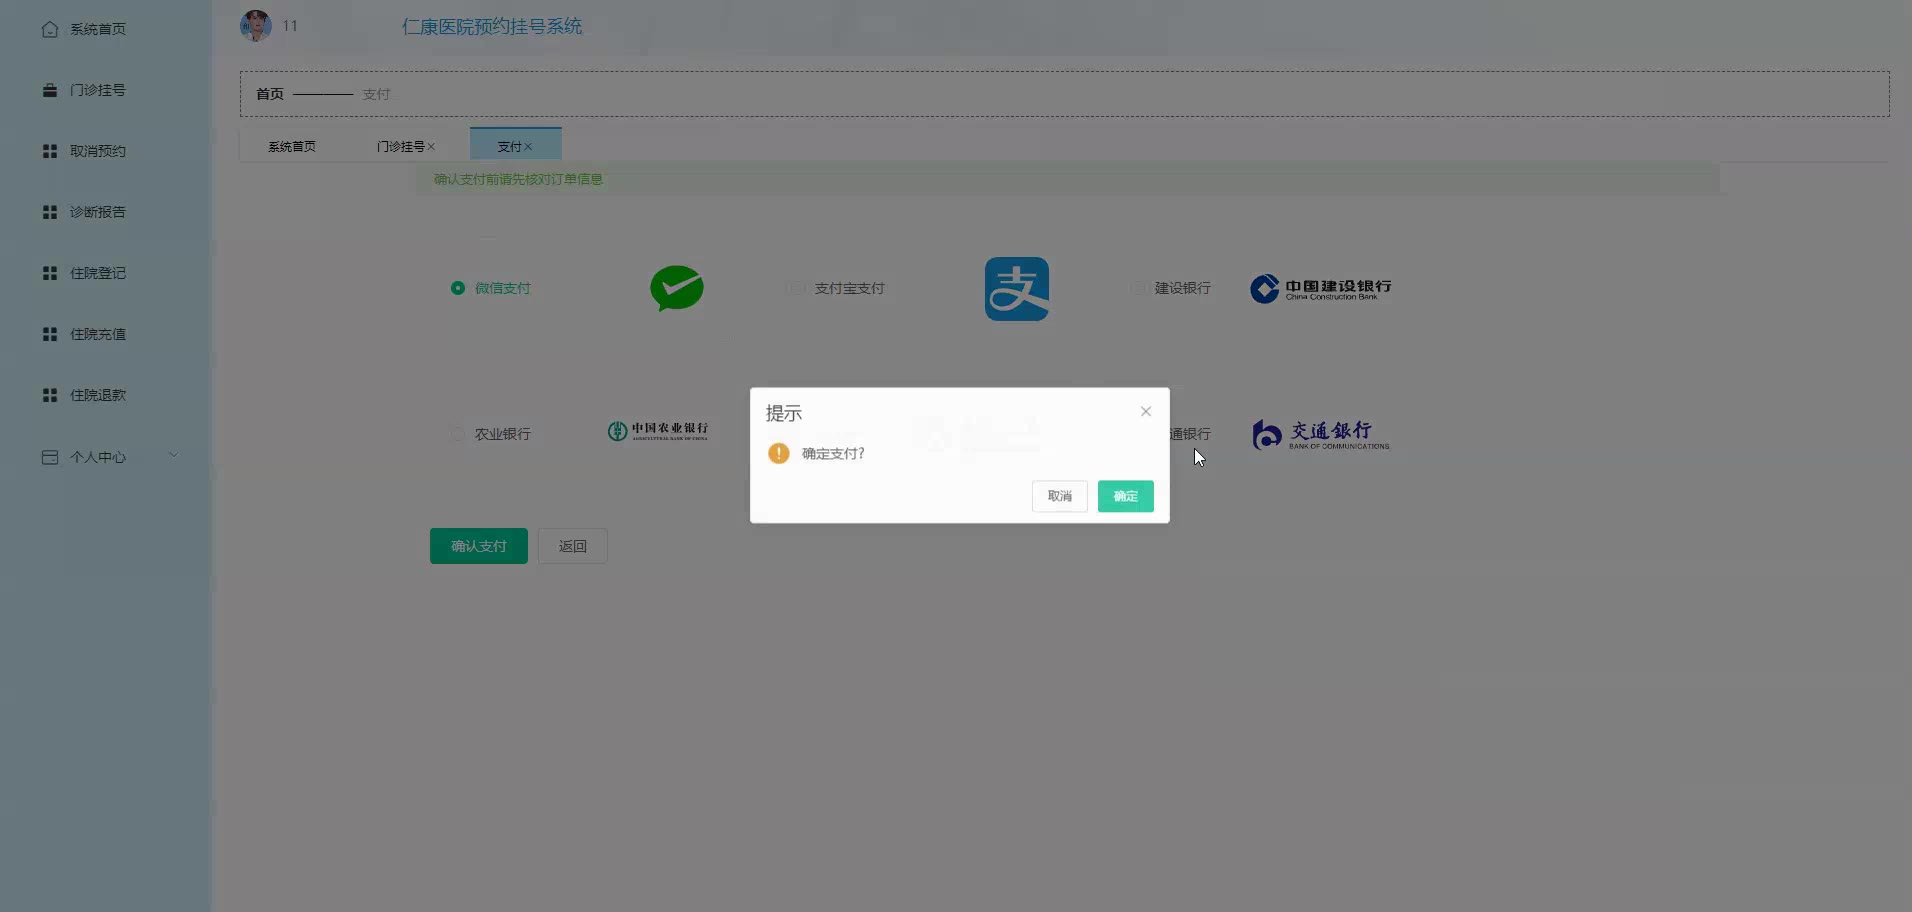Select the 建设银行 radio button
Screen dimensions: 1912x912
(1138, 288)
